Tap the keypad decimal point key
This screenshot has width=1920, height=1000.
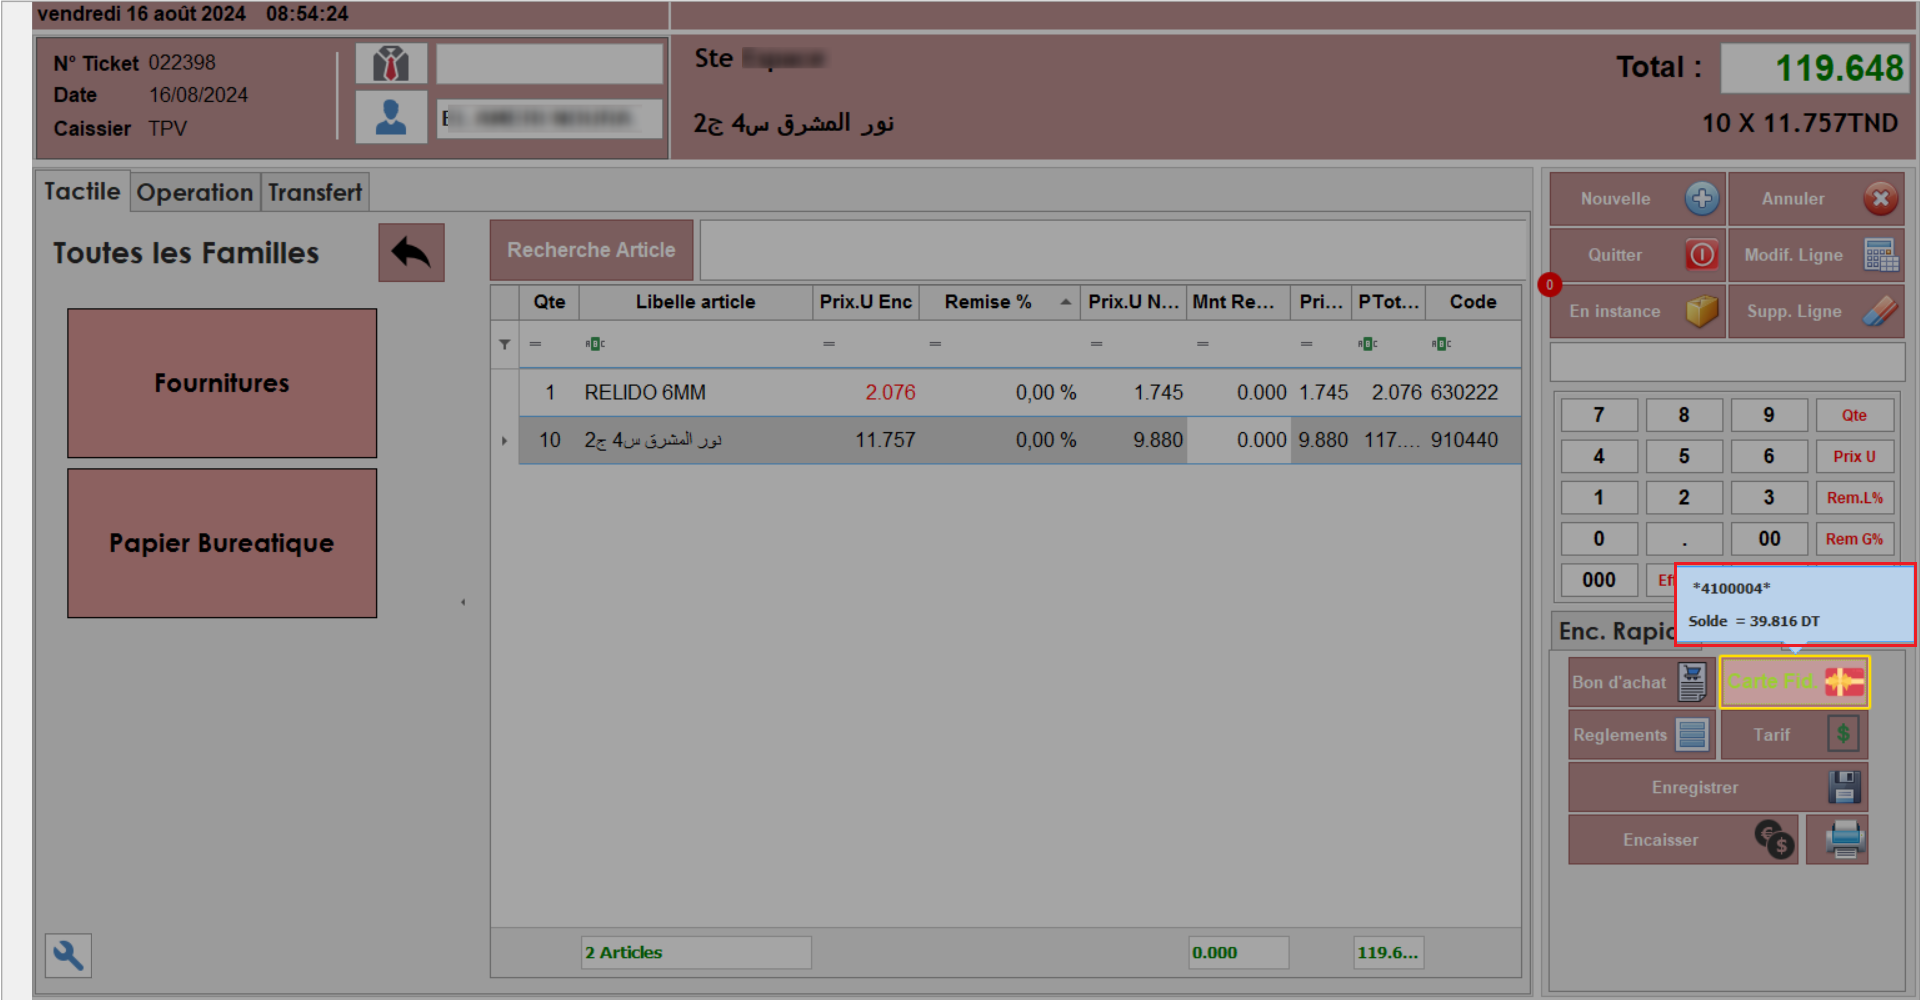pyautogui.click(x=1684, y=539)
